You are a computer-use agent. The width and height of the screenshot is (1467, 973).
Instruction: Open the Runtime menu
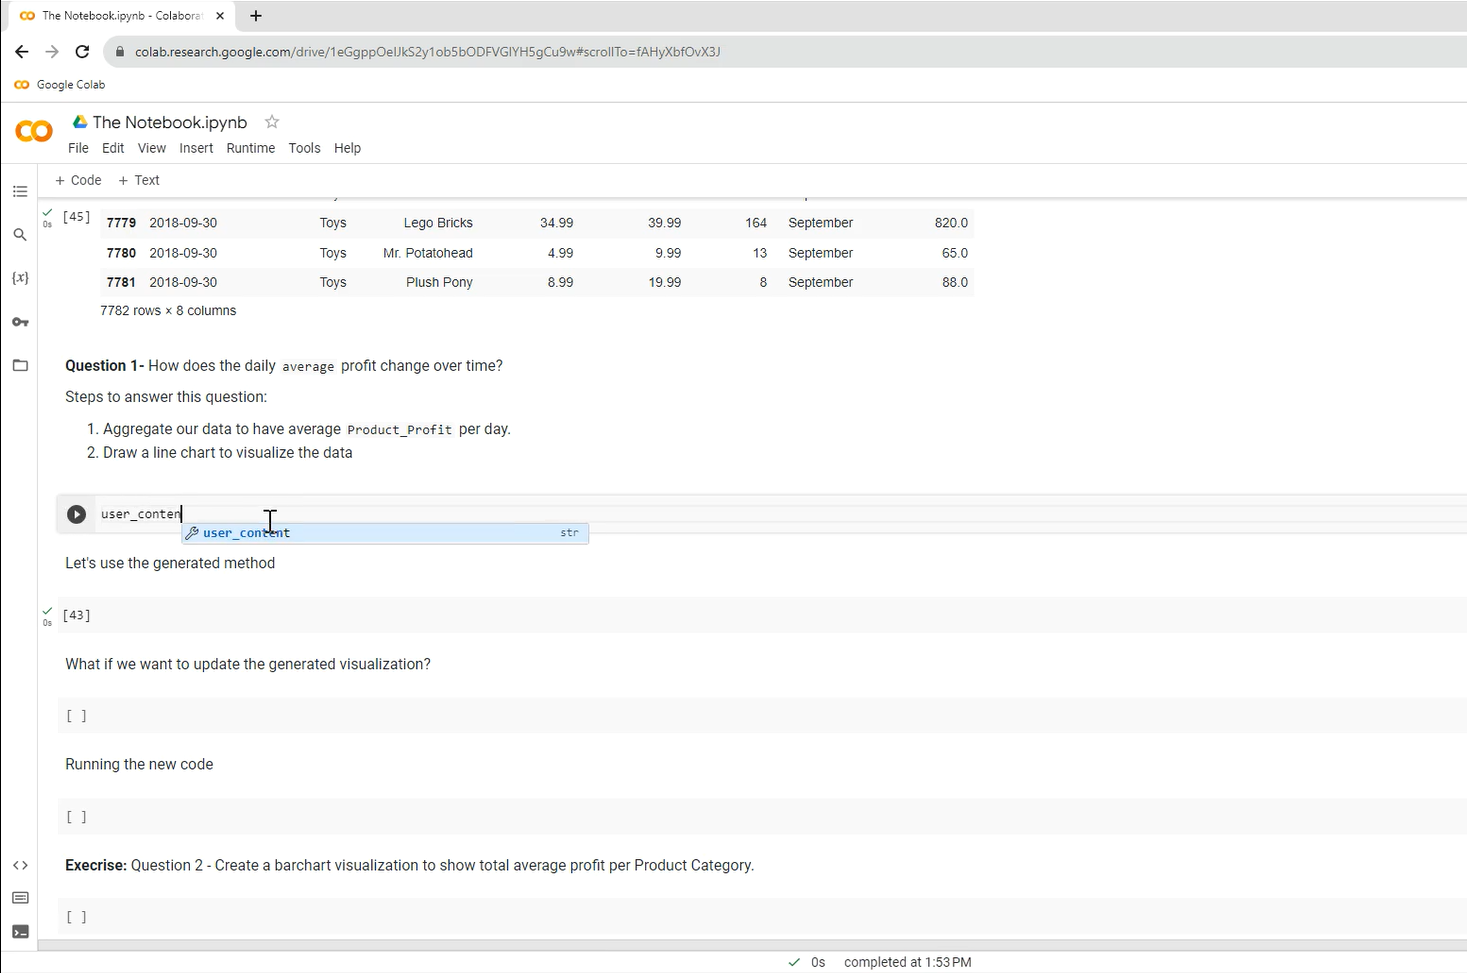point(250,148)
